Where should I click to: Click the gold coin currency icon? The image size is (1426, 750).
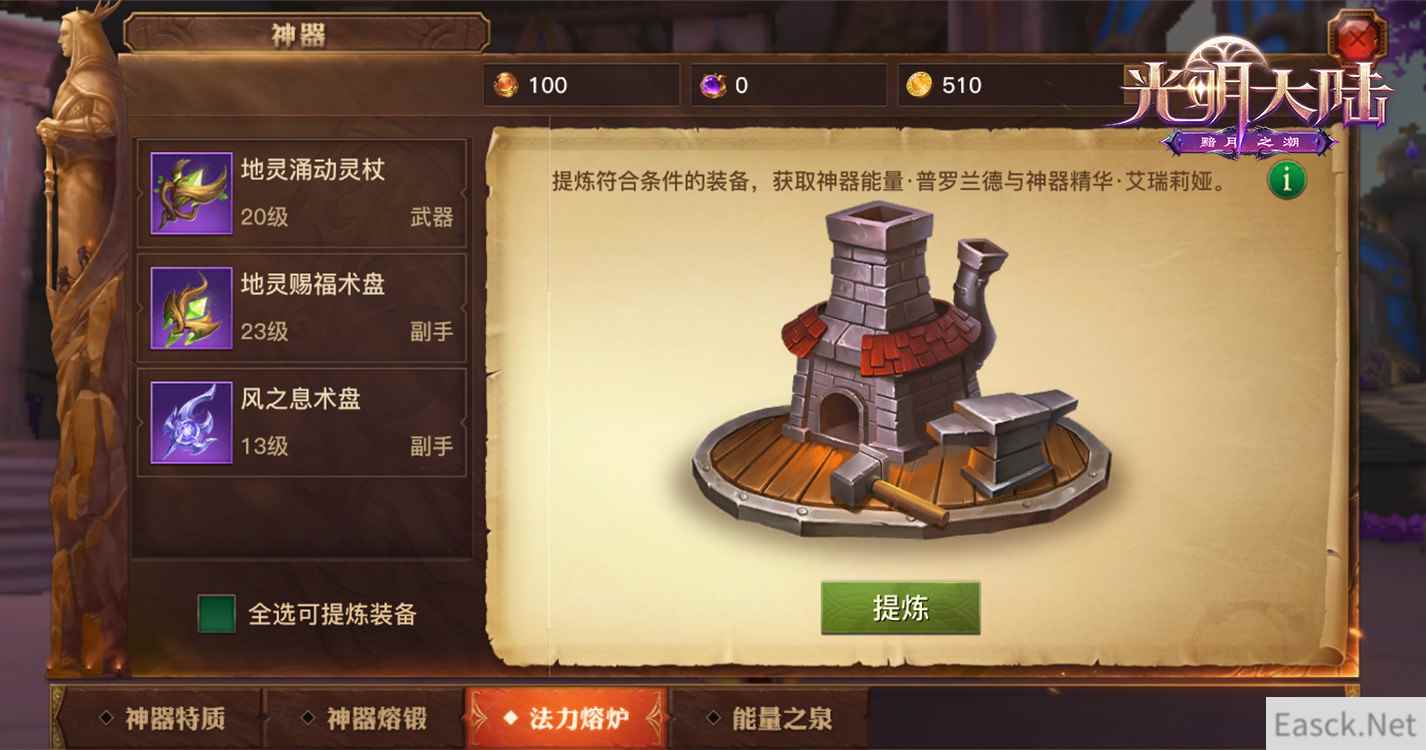(919, 85)
